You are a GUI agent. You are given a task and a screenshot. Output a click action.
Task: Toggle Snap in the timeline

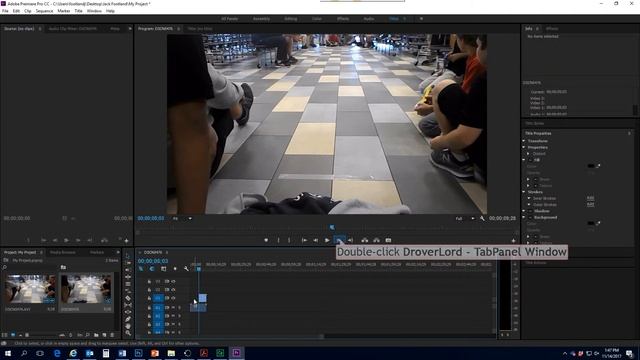click(x=152, y=269)
